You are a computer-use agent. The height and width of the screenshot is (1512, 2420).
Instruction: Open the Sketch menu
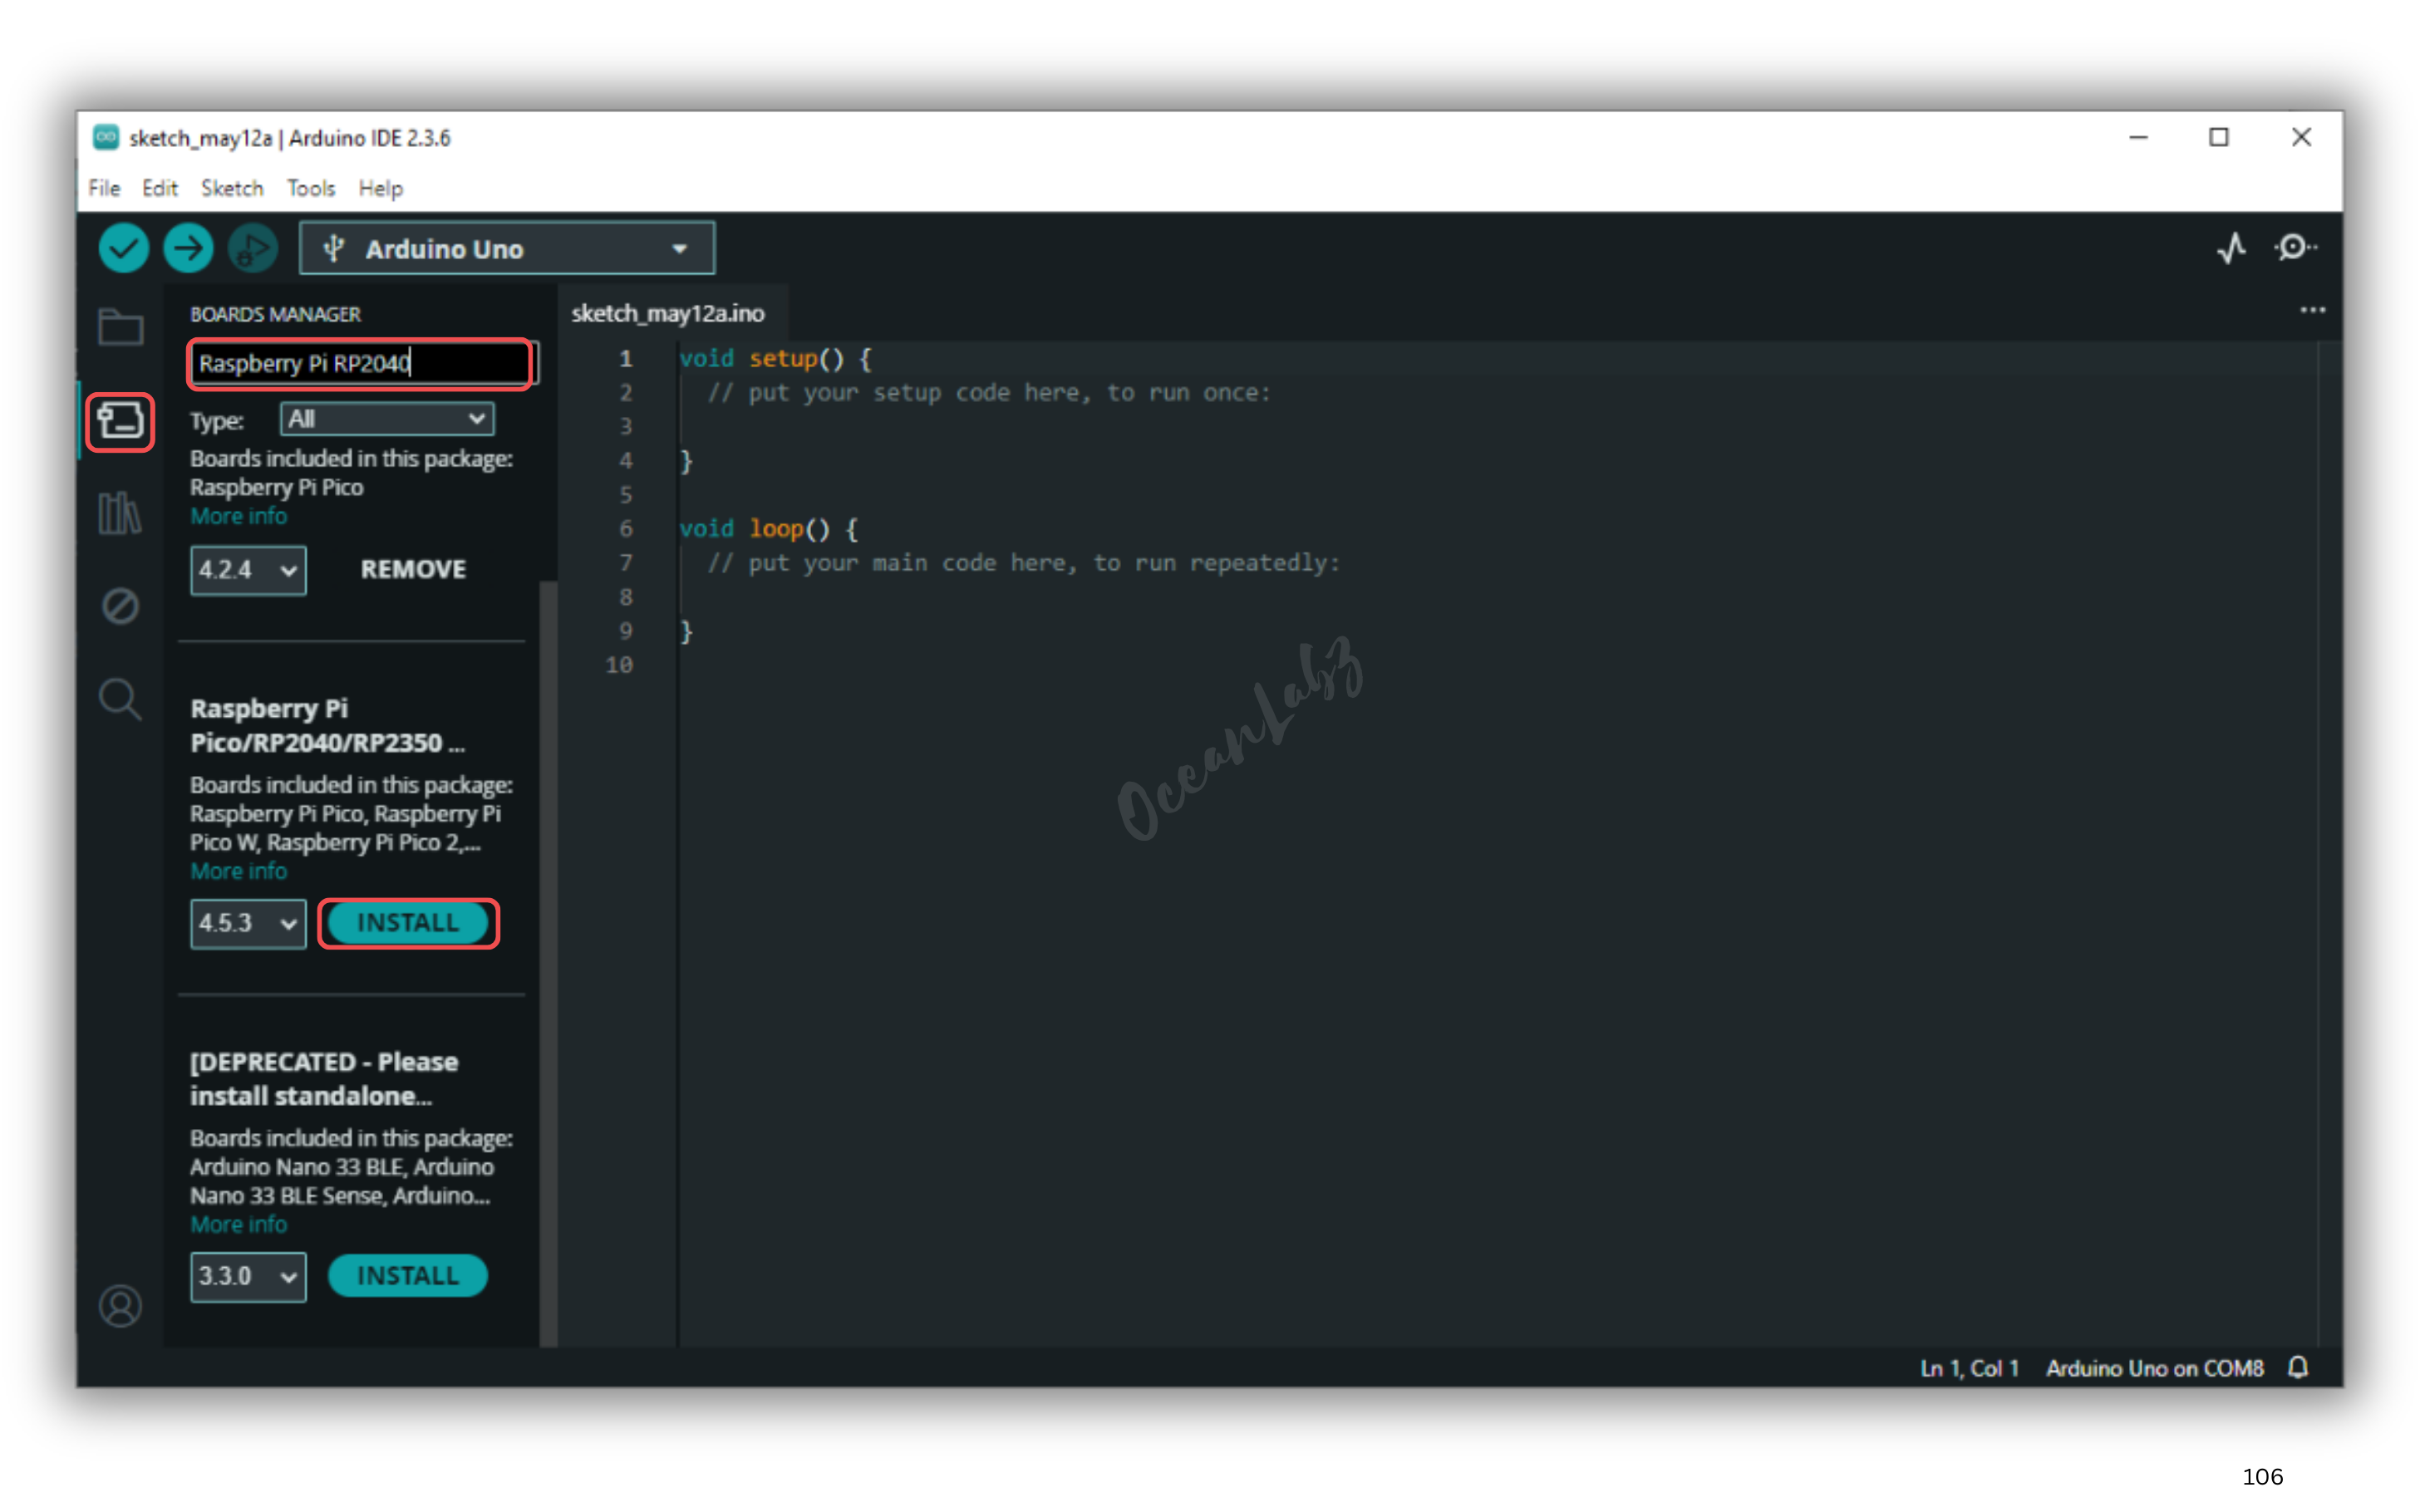[x=232, y=188]
